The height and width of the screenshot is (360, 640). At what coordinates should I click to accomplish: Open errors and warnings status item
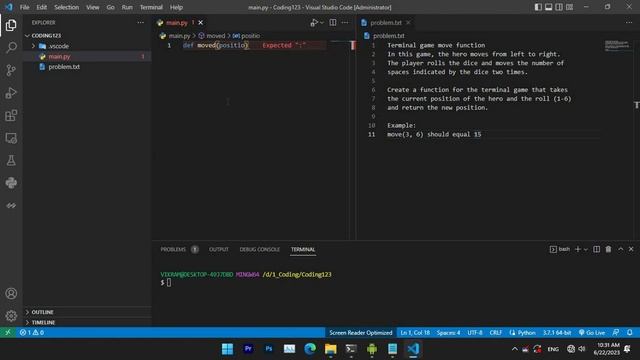click(32, 333)
